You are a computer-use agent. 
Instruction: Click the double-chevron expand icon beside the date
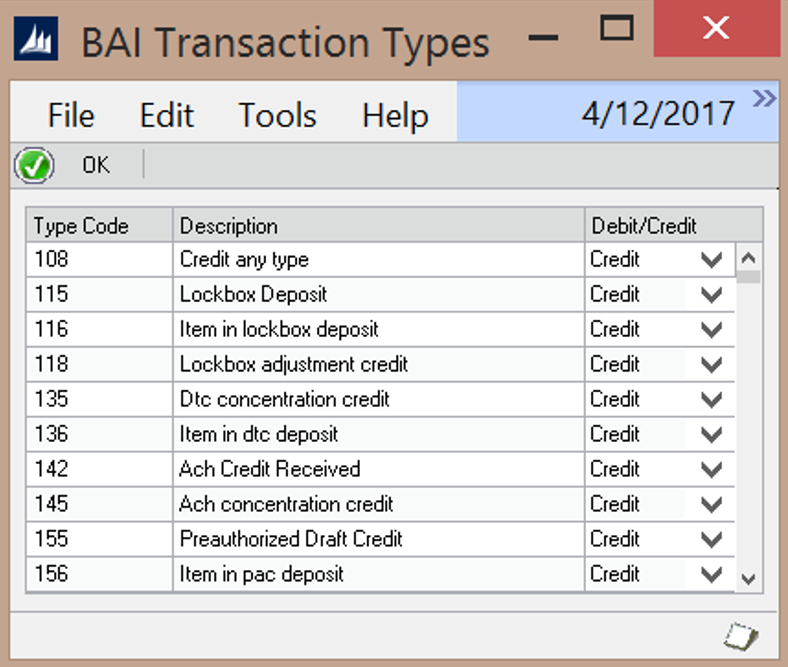pos(764,98)
